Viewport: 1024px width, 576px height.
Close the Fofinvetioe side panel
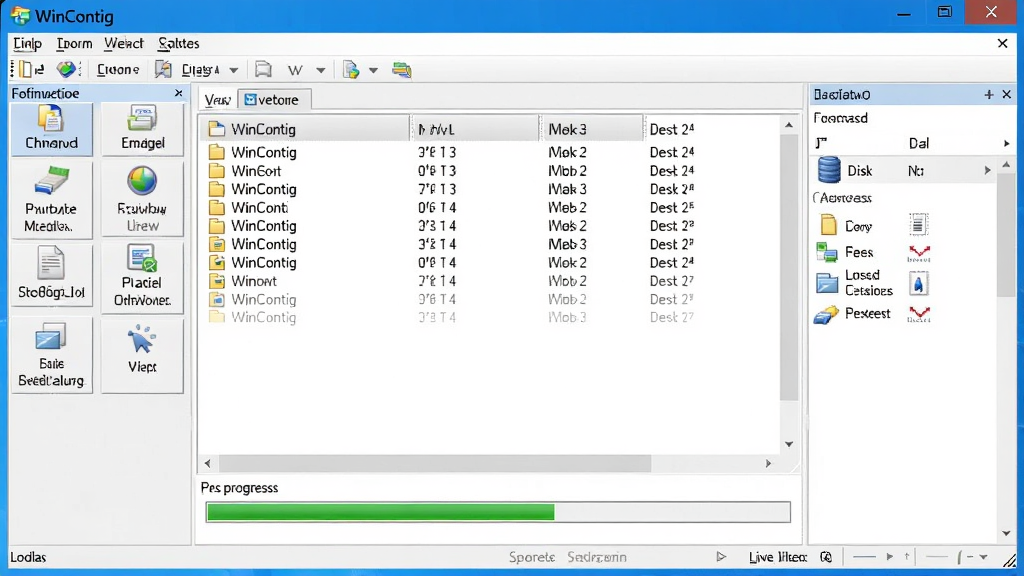coord(179,93)
